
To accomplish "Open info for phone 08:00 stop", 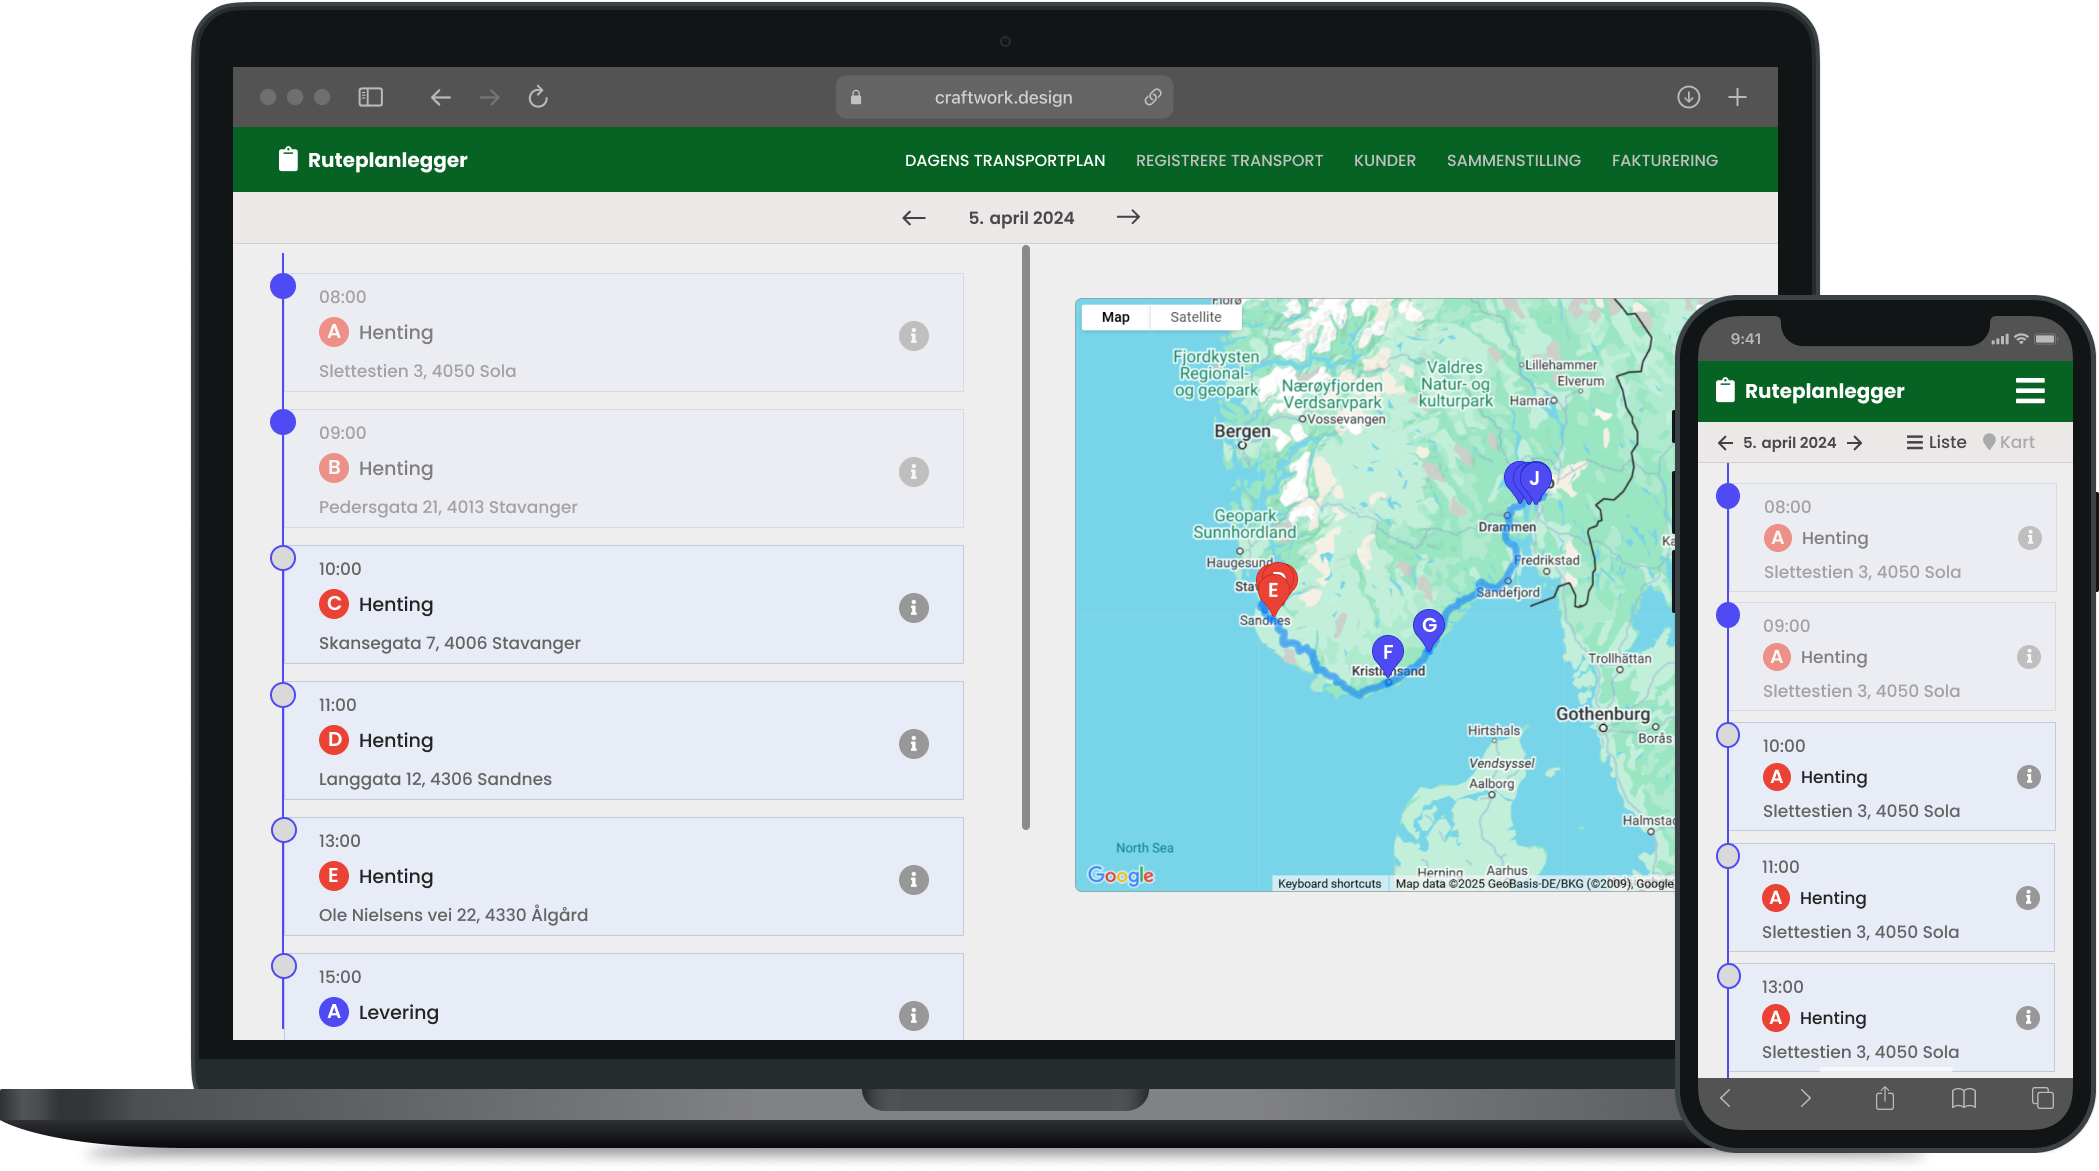I will pos(2030,538).
